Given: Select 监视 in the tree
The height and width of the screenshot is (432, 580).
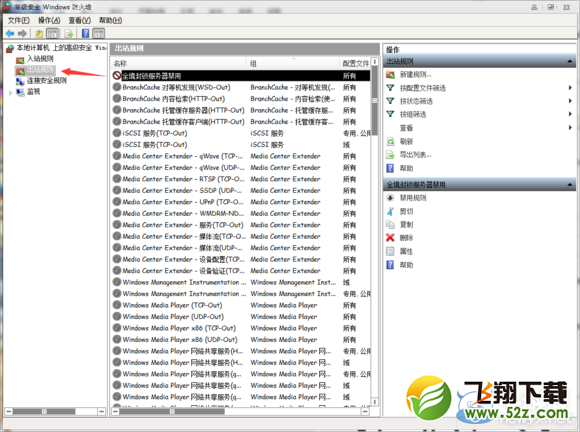Looking at the screenshot, I should coord(33,92).
